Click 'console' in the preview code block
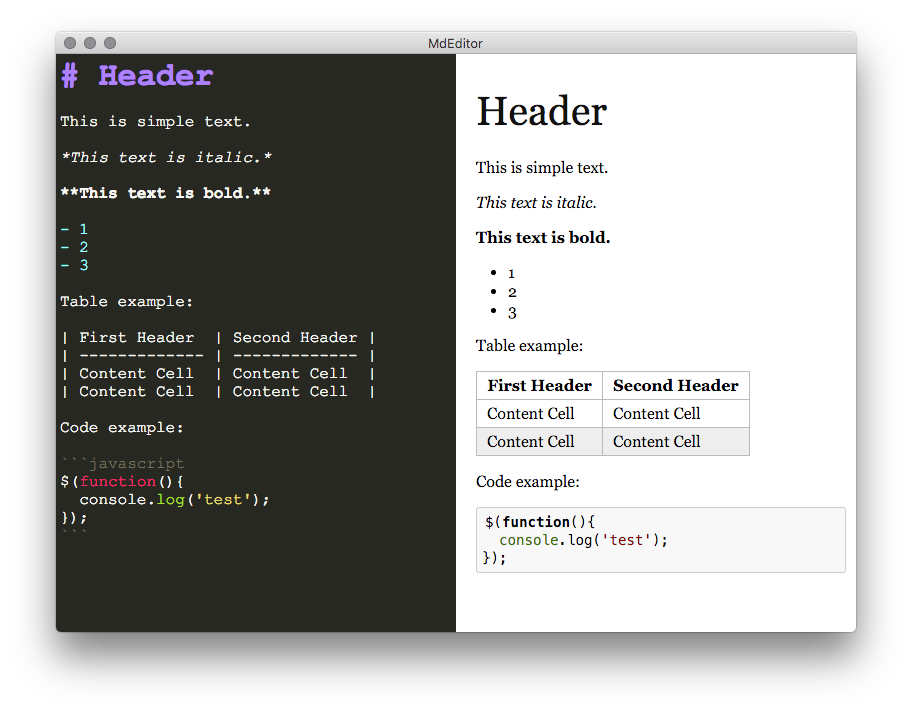This screenshot has height=712, width=912. click(x=529, y=540)
